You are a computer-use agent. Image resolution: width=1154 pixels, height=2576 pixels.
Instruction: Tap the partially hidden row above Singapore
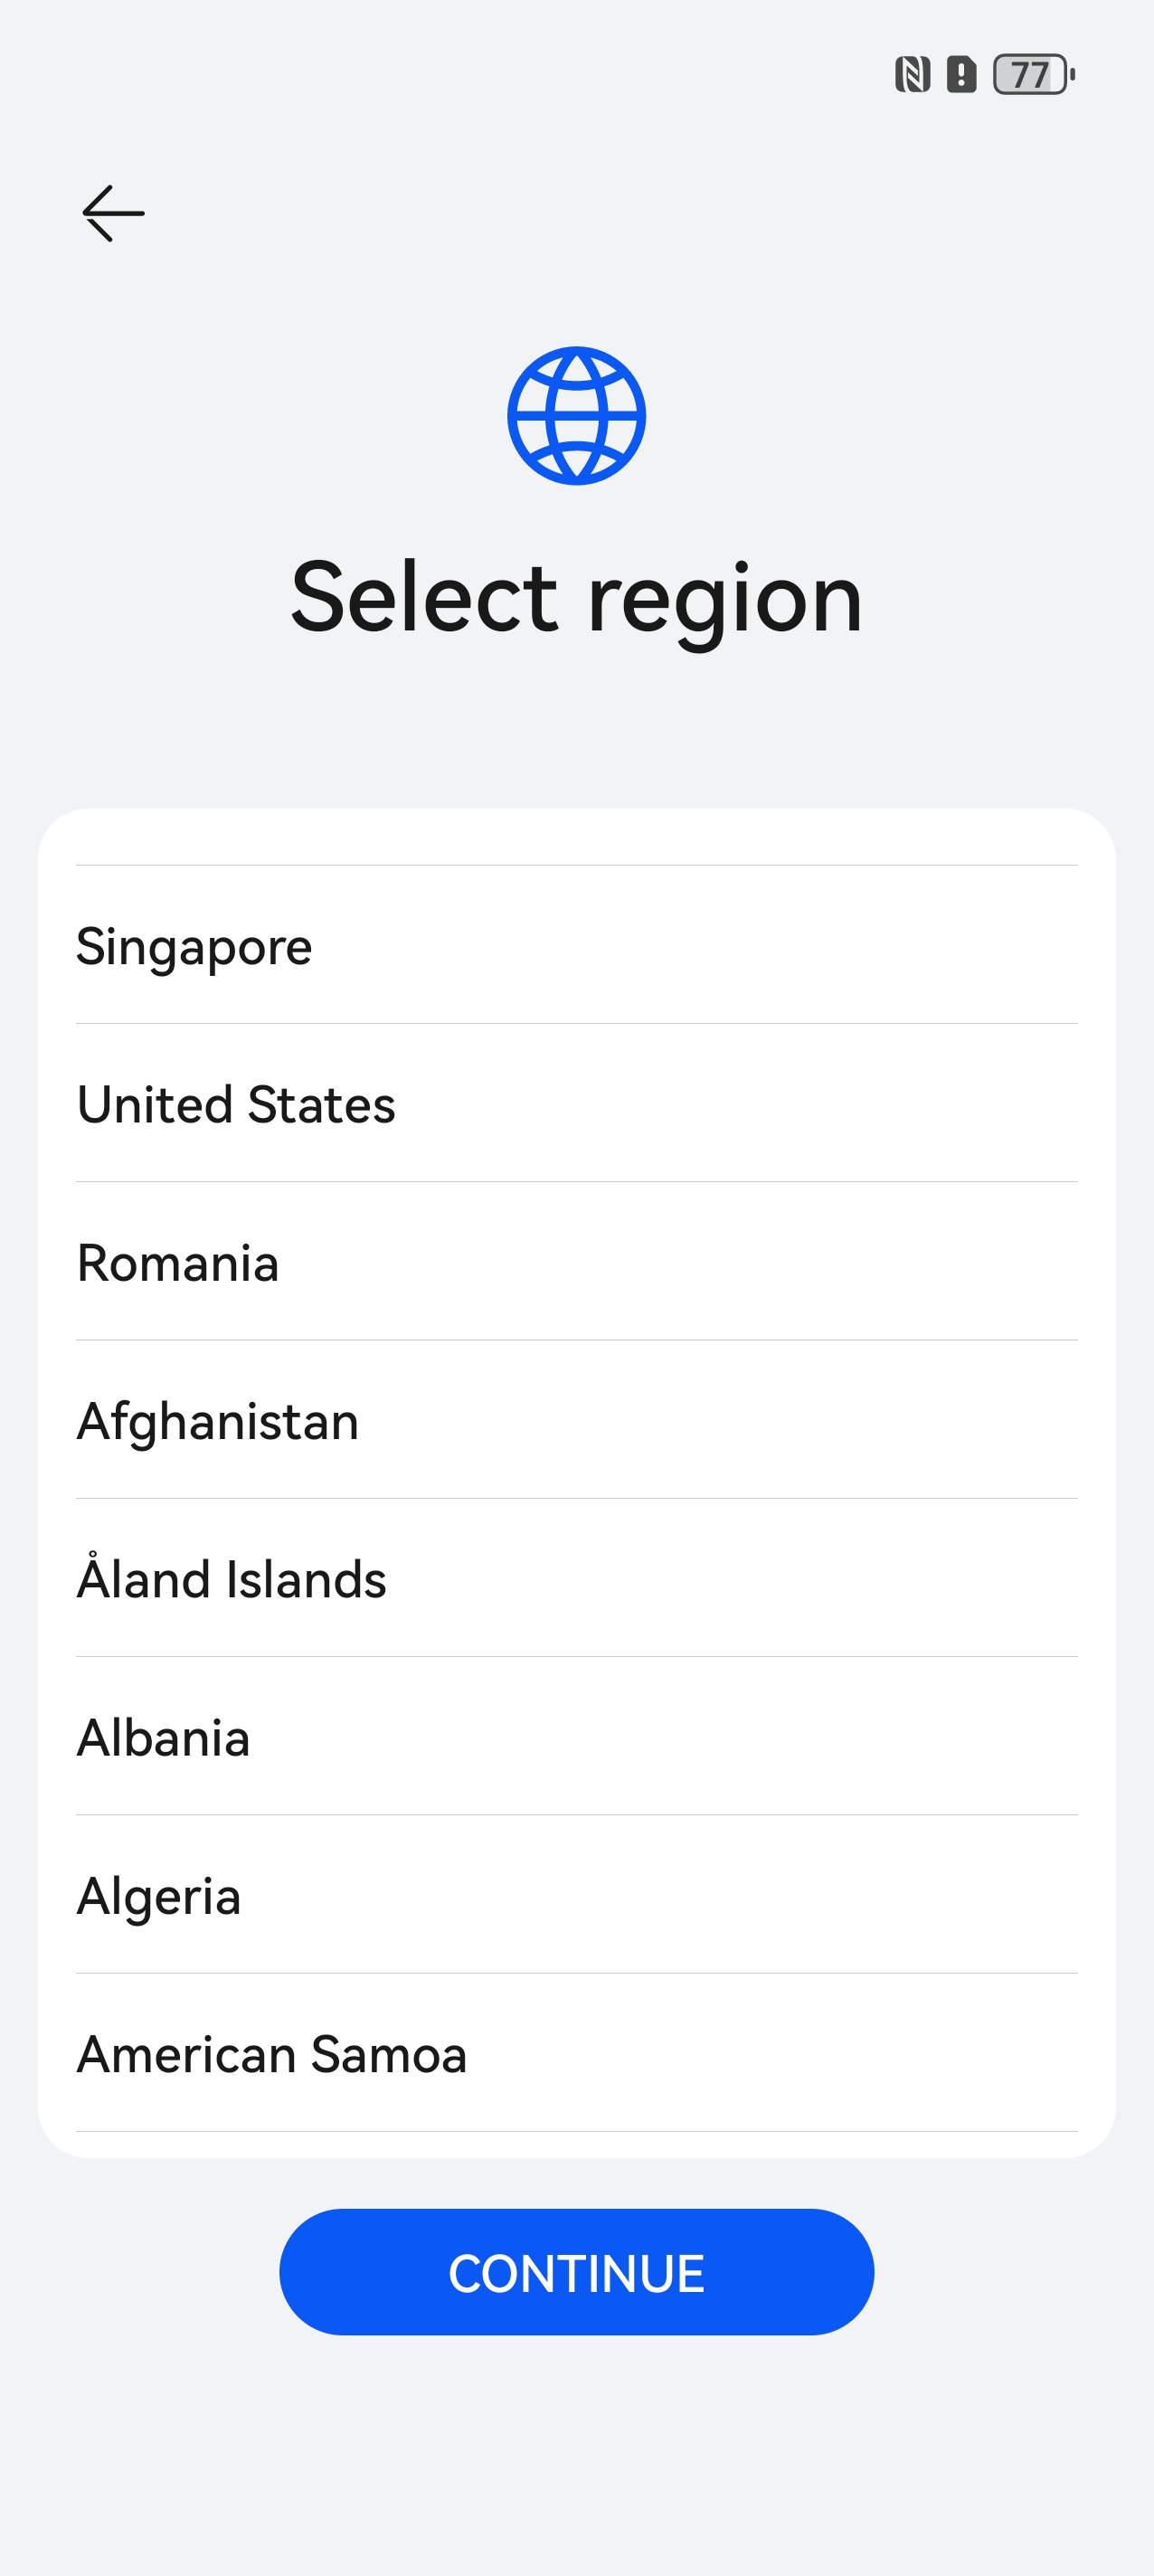[576, 838]
